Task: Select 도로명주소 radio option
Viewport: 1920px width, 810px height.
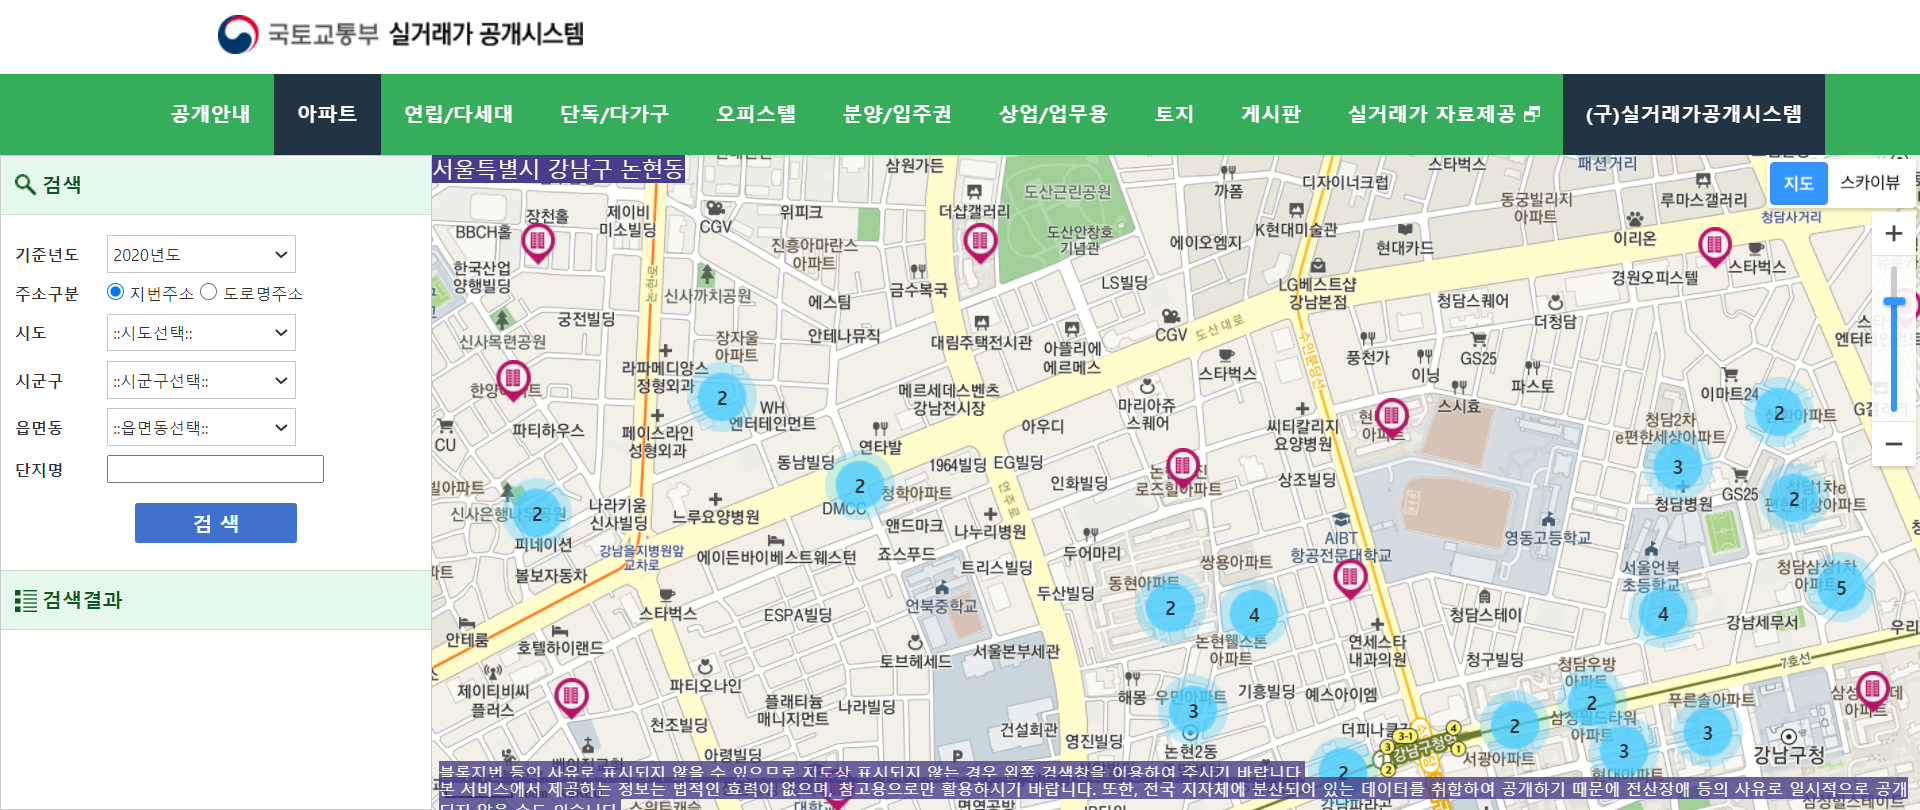Action: [208, 292]
